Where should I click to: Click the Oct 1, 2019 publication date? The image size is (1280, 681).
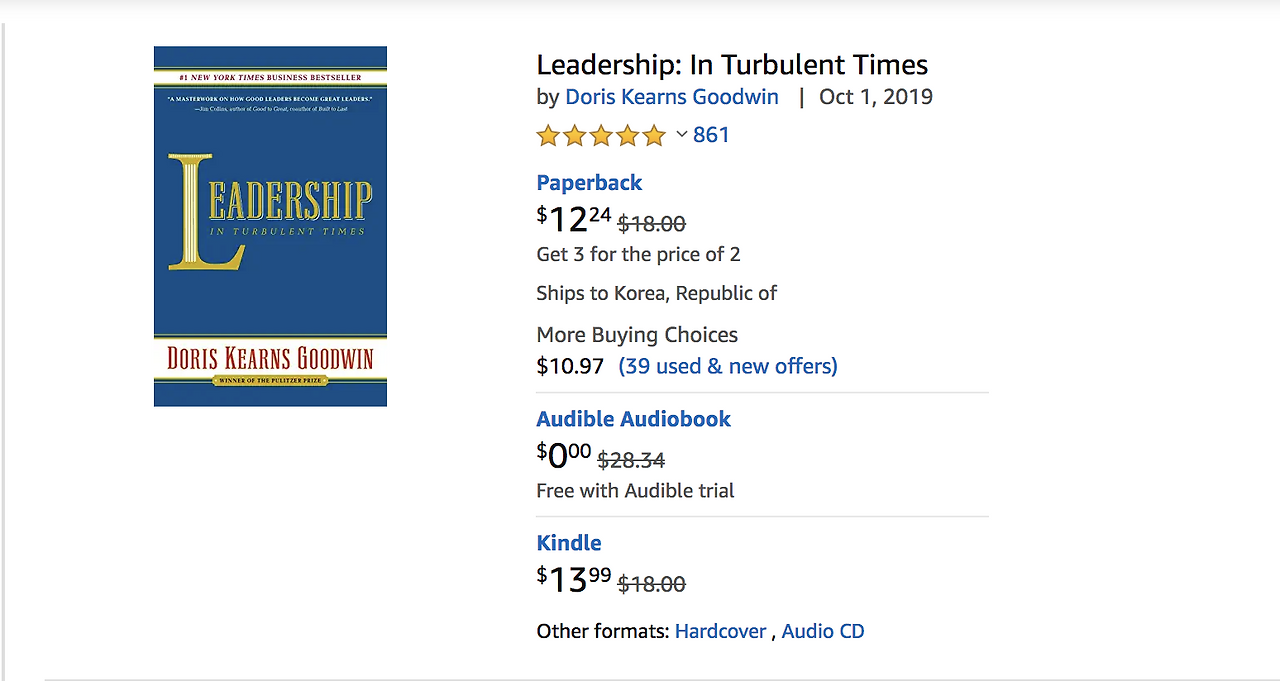tap(876, 97)
